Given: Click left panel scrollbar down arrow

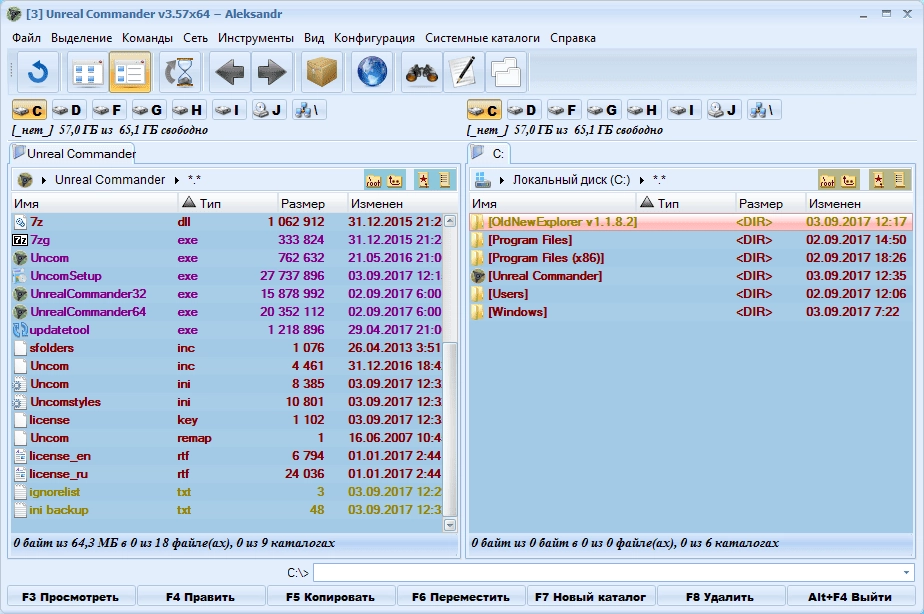Looking at the screenshot, I should (450, 525).
